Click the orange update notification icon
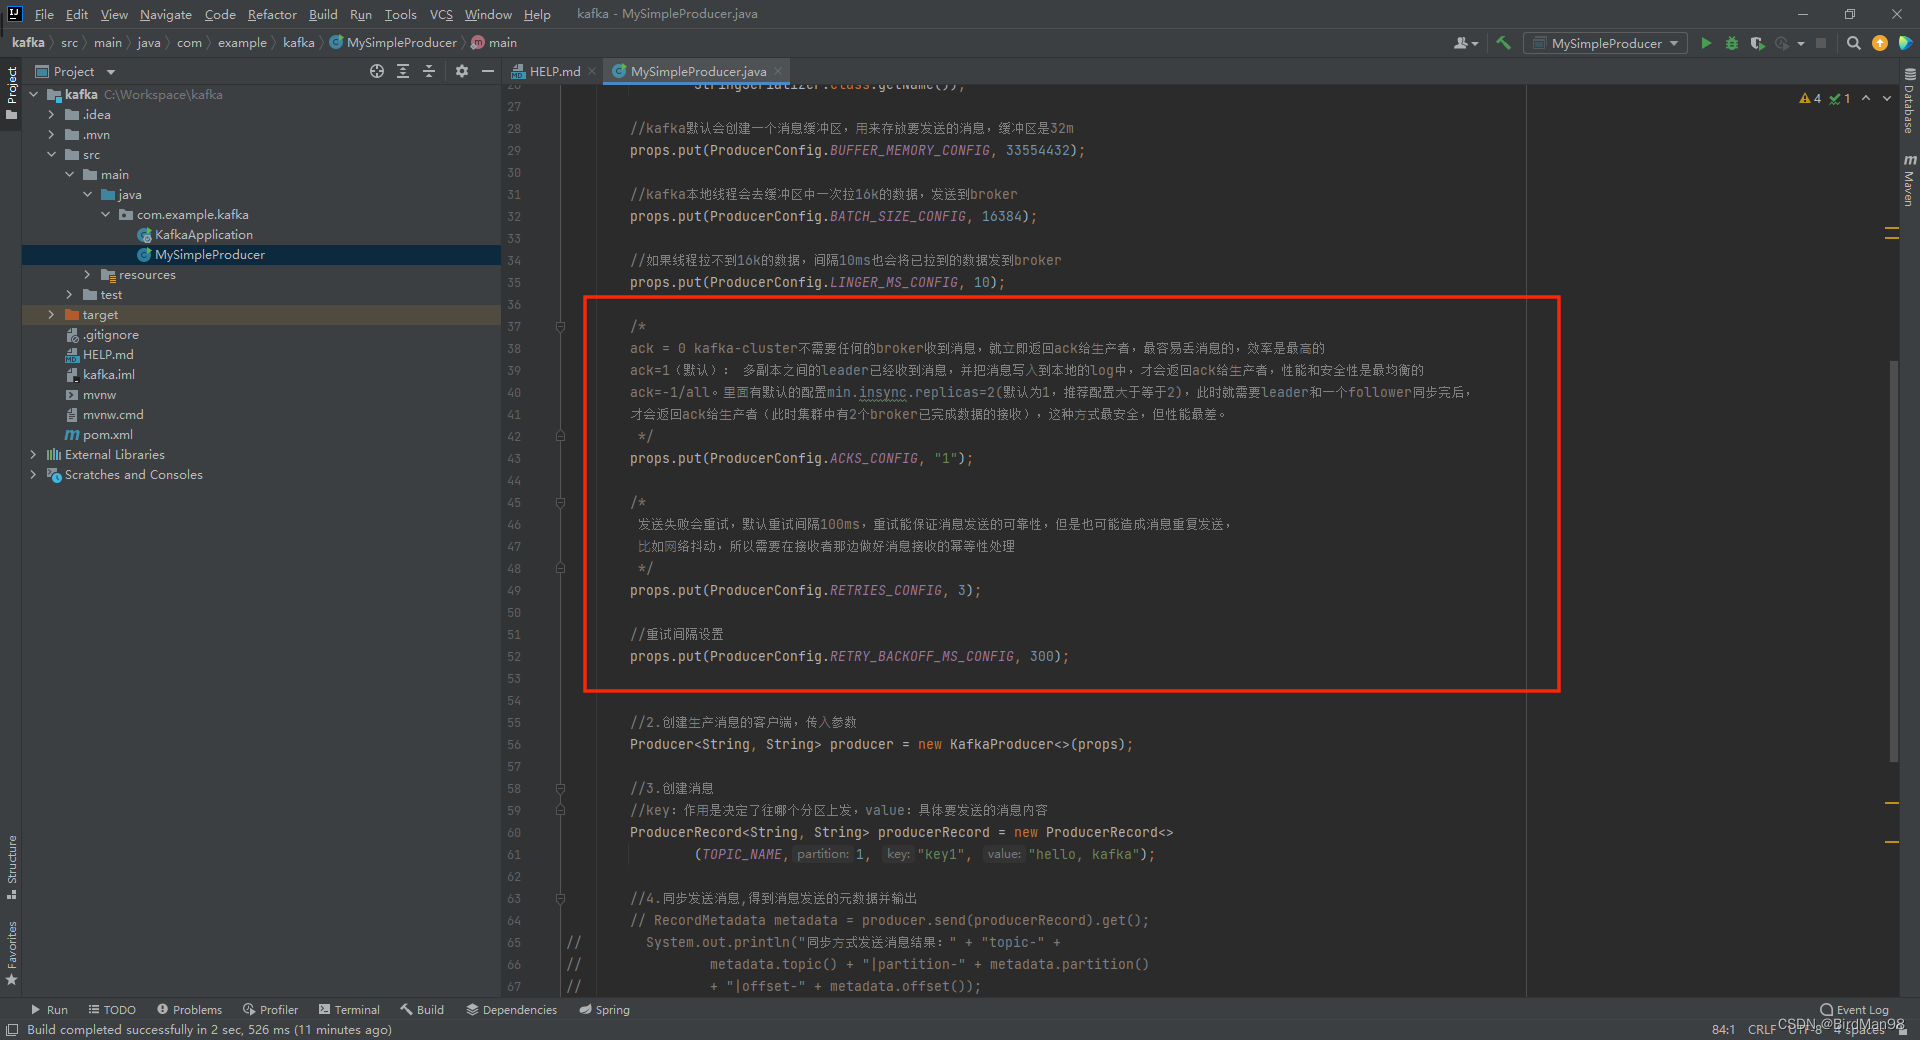The image size is (1921, 1040). [1880, 43]
